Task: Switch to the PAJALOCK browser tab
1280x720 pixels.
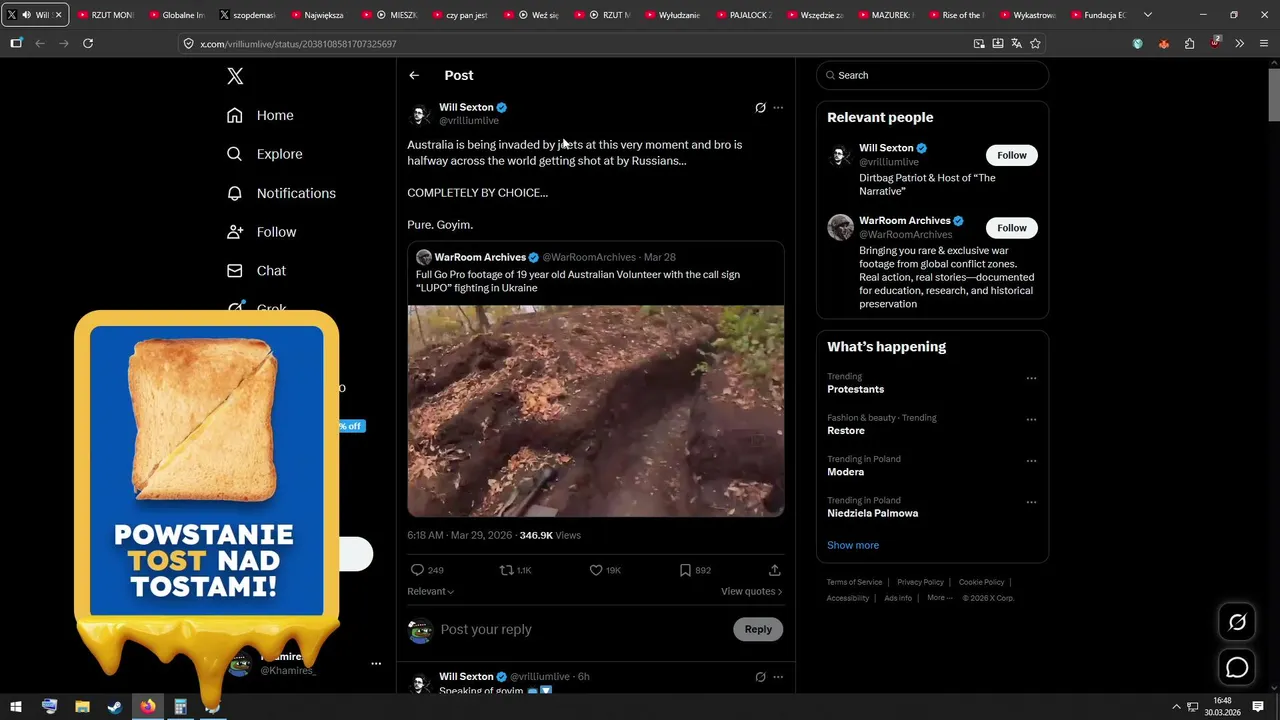Action: (x=745, y=15)
